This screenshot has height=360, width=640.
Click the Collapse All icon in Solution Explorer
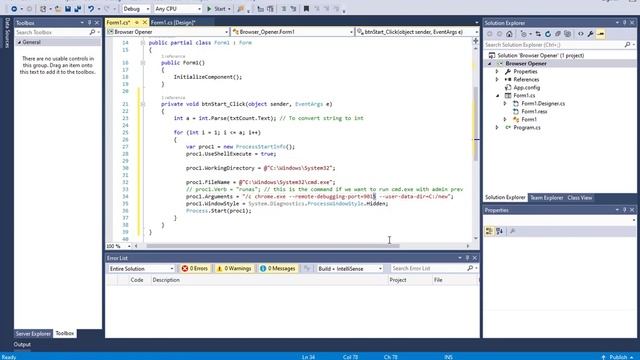(558, 34)
